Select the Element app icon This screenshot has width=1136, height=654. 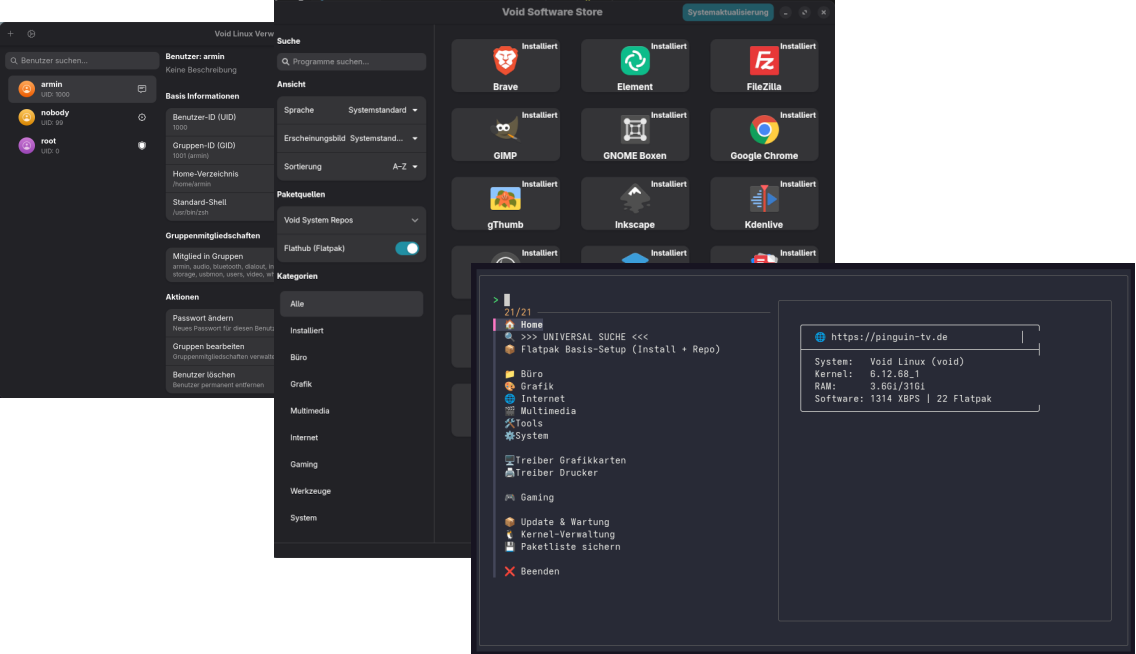[634, 62]
